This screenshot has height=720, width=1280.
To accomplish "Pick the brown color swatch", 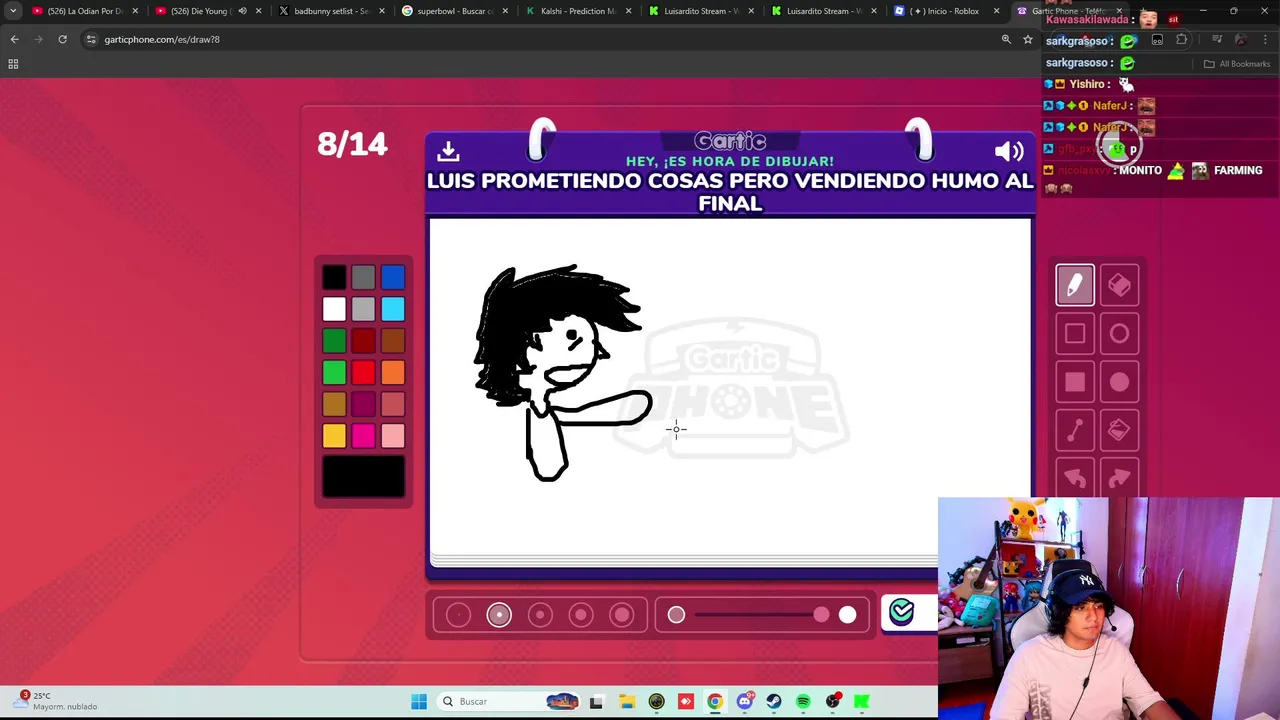I will tap(393, 341).
